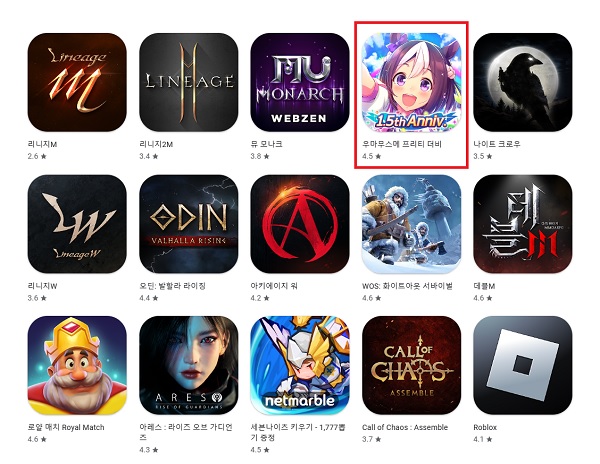
Task: Open the Lineage 2M app icon
Action: (x=189, y=82)
